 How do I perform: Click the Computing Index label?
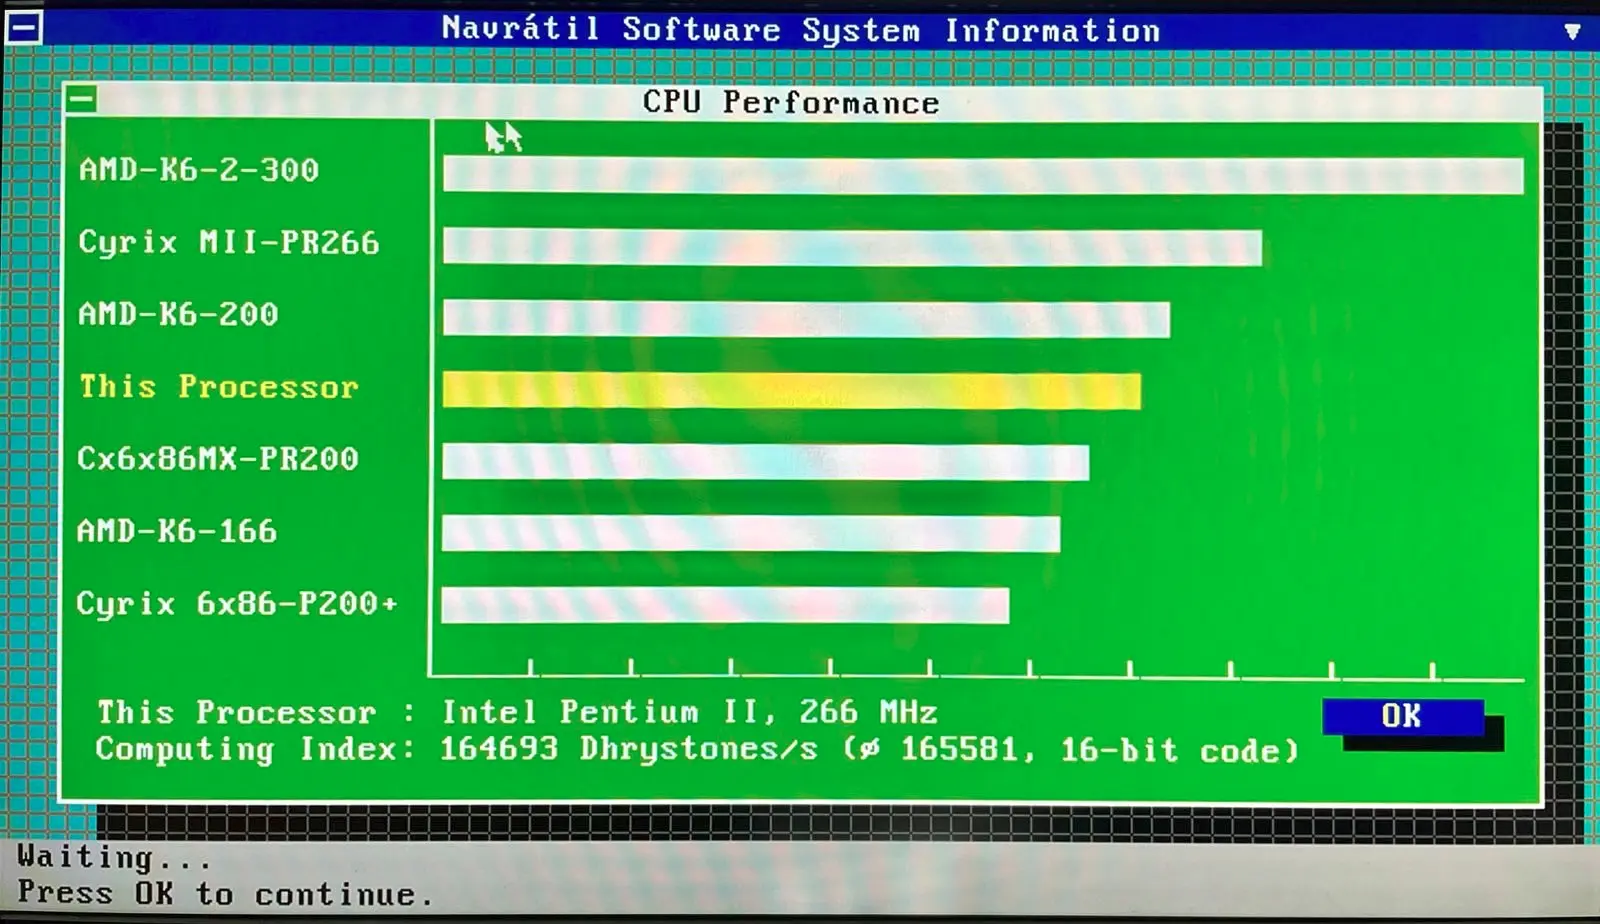click(255, 749)
